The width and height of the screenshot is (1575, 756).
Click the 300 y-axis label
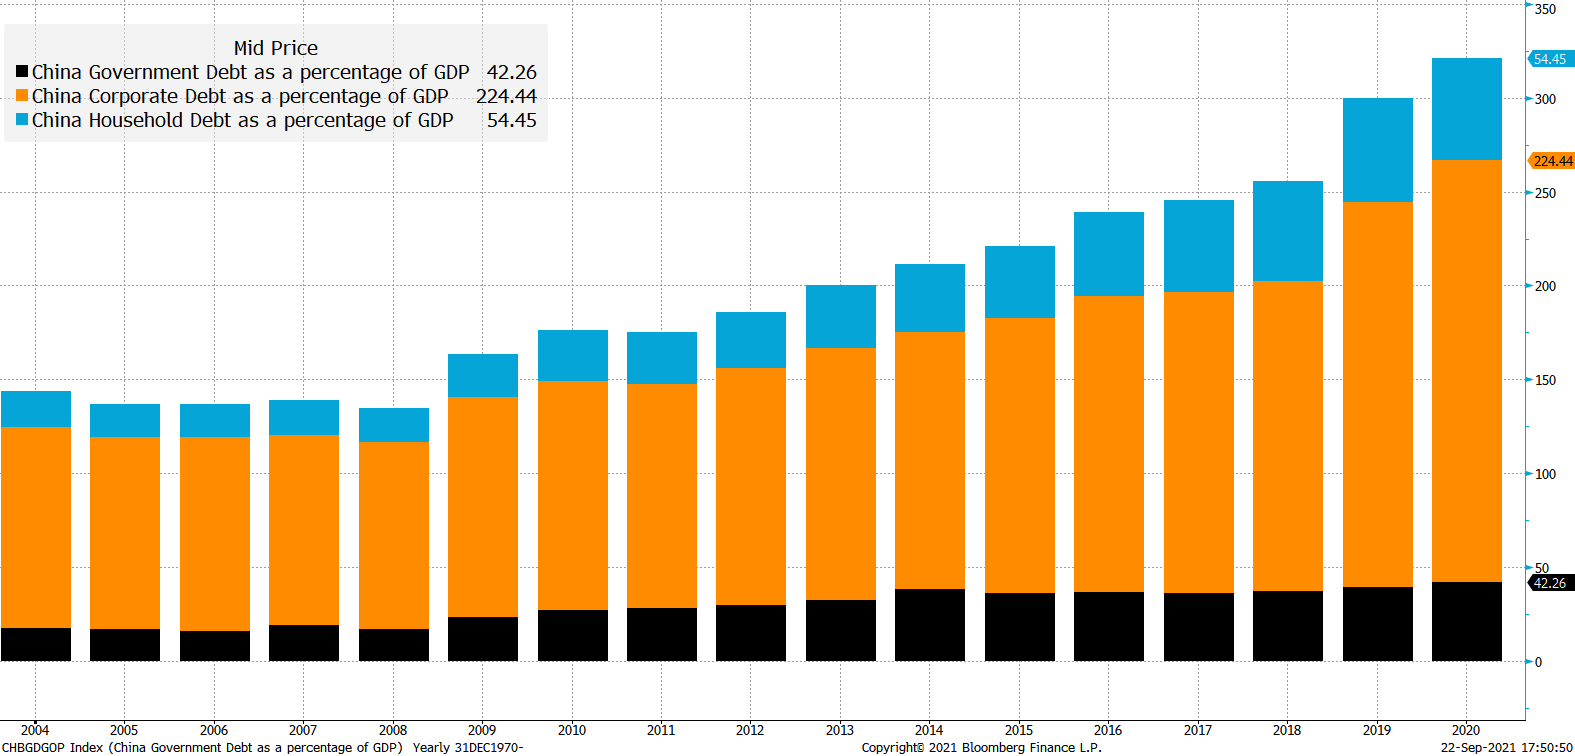[x=1546, y=99]
